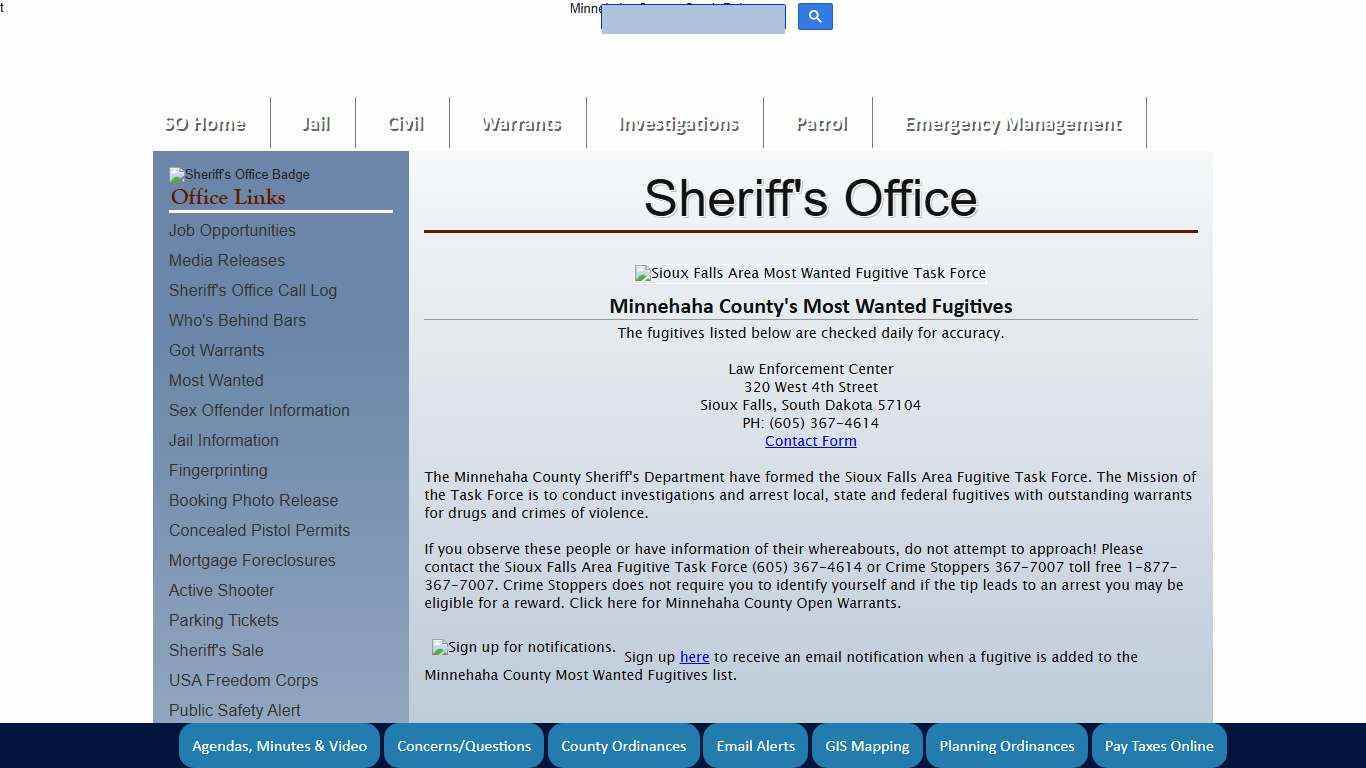Open GIS Mapping
The width and height of the screenshot is (1366, 768).
point(866,745)
